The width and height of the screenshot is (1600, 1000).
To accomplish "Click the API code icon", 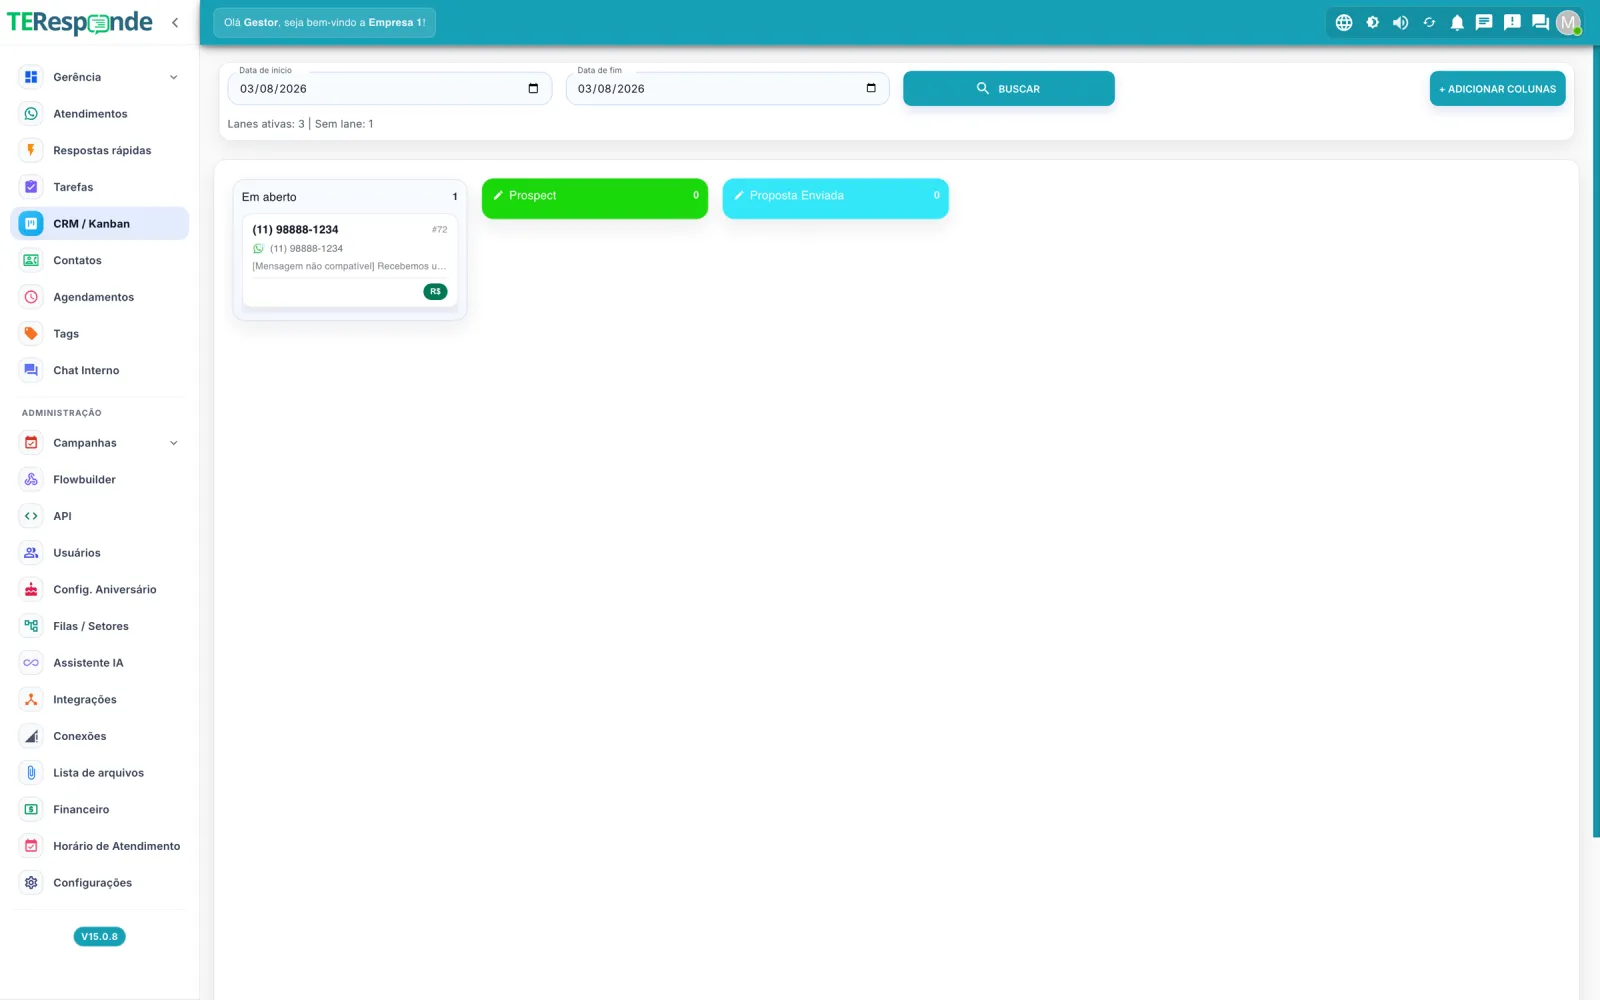I will pyautogui.click(x=31, y=516).
